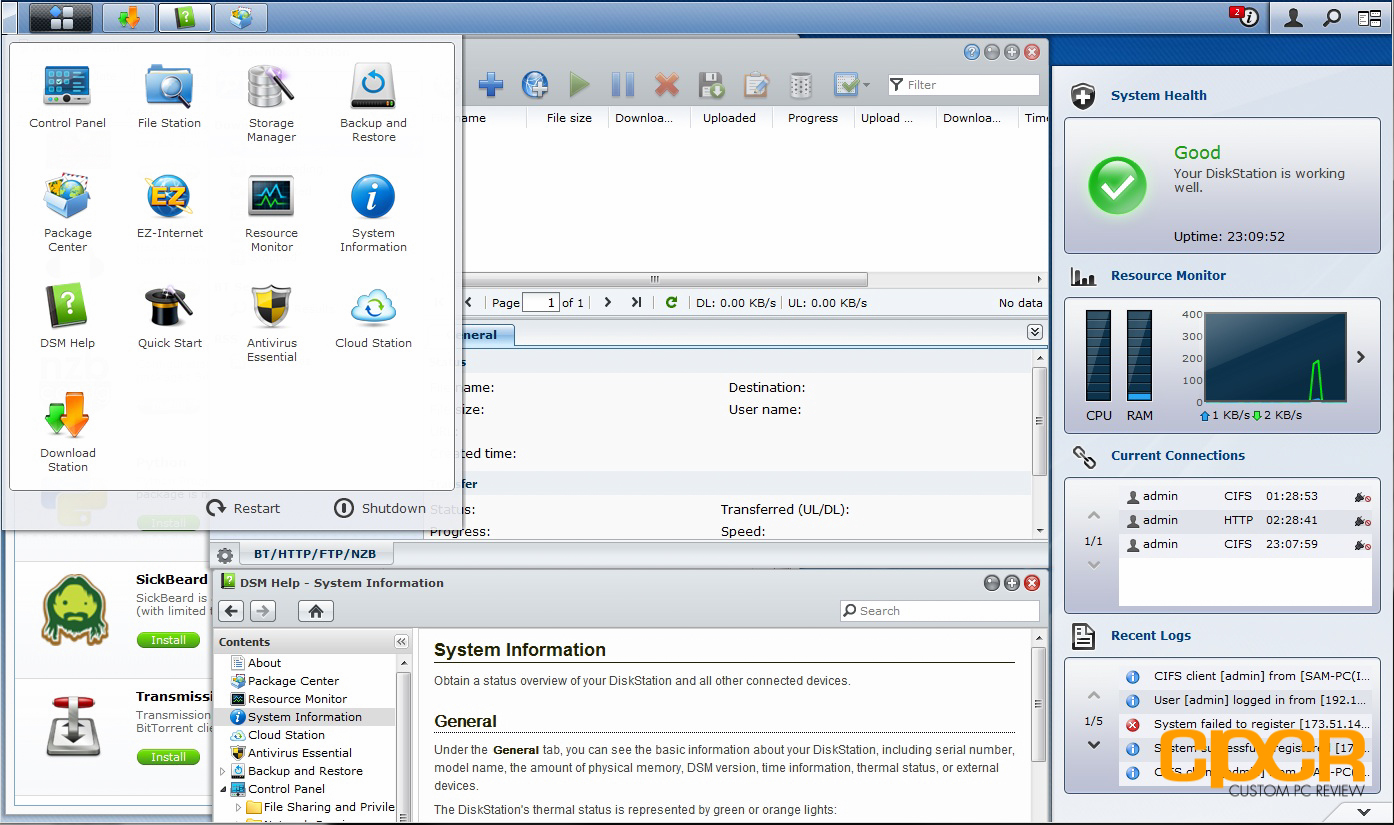Resume task with green play button

tap(579, 85)
